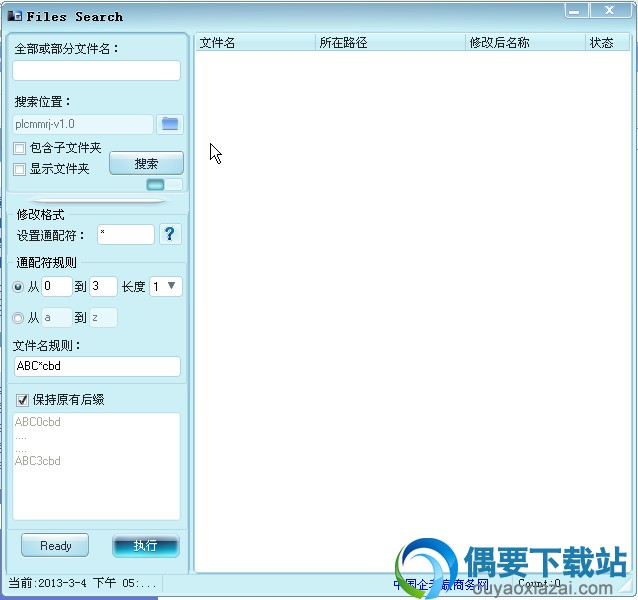This screenshot has width=638, height=600.
Task: Click the 状态 column header
Action: (x=607, y=43)
